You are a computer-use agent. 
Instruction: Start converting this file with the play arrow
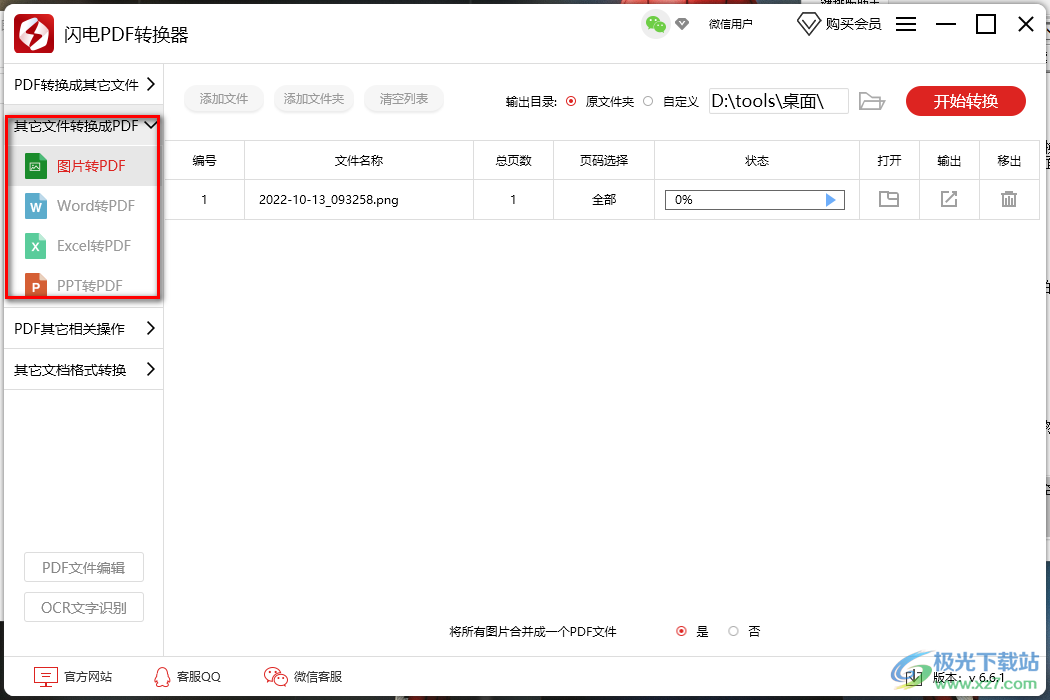pyautogui.click(x=830, y=200)
